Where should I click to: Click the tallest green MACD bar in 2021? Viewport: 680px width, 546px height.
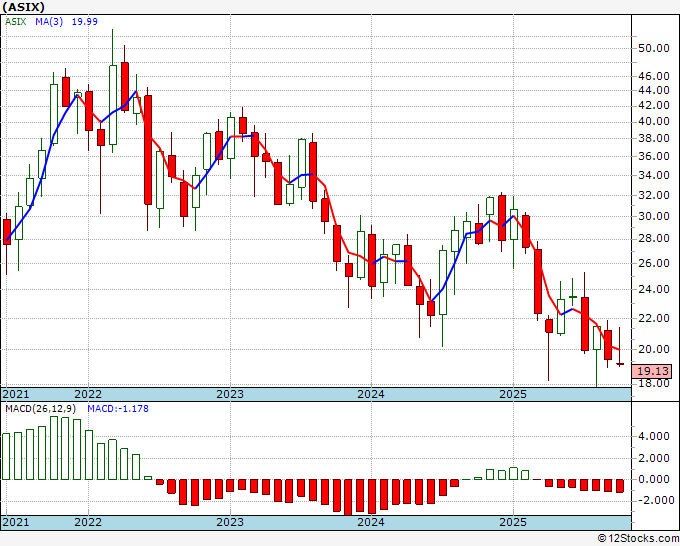coord(54,448)
